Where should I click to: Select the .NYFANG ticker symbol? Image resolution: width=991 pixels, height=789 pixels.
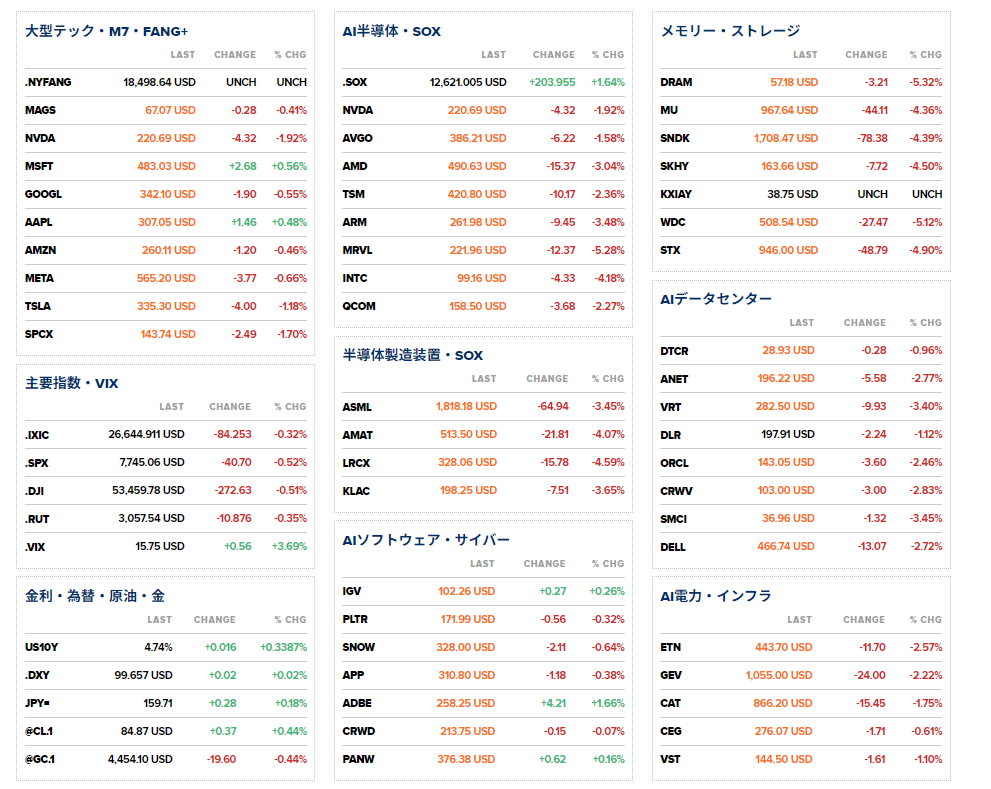coord(48,82)
